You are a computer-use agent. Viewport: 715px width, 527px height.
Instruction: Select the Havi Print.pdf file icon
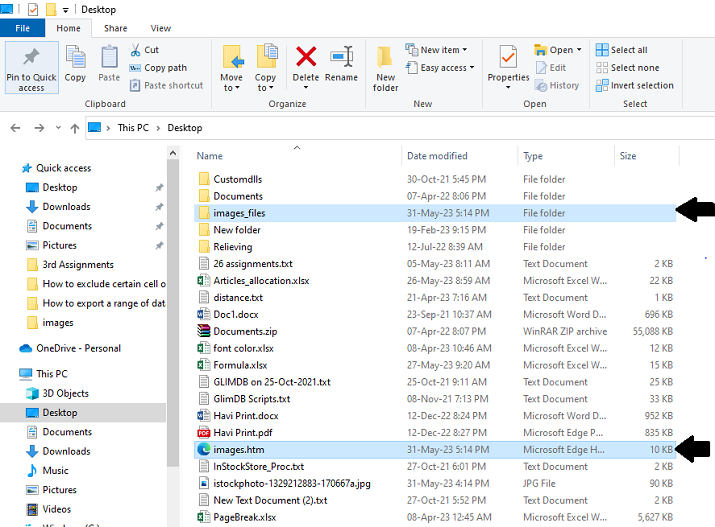pyautogui.click(x=203, y=433)
